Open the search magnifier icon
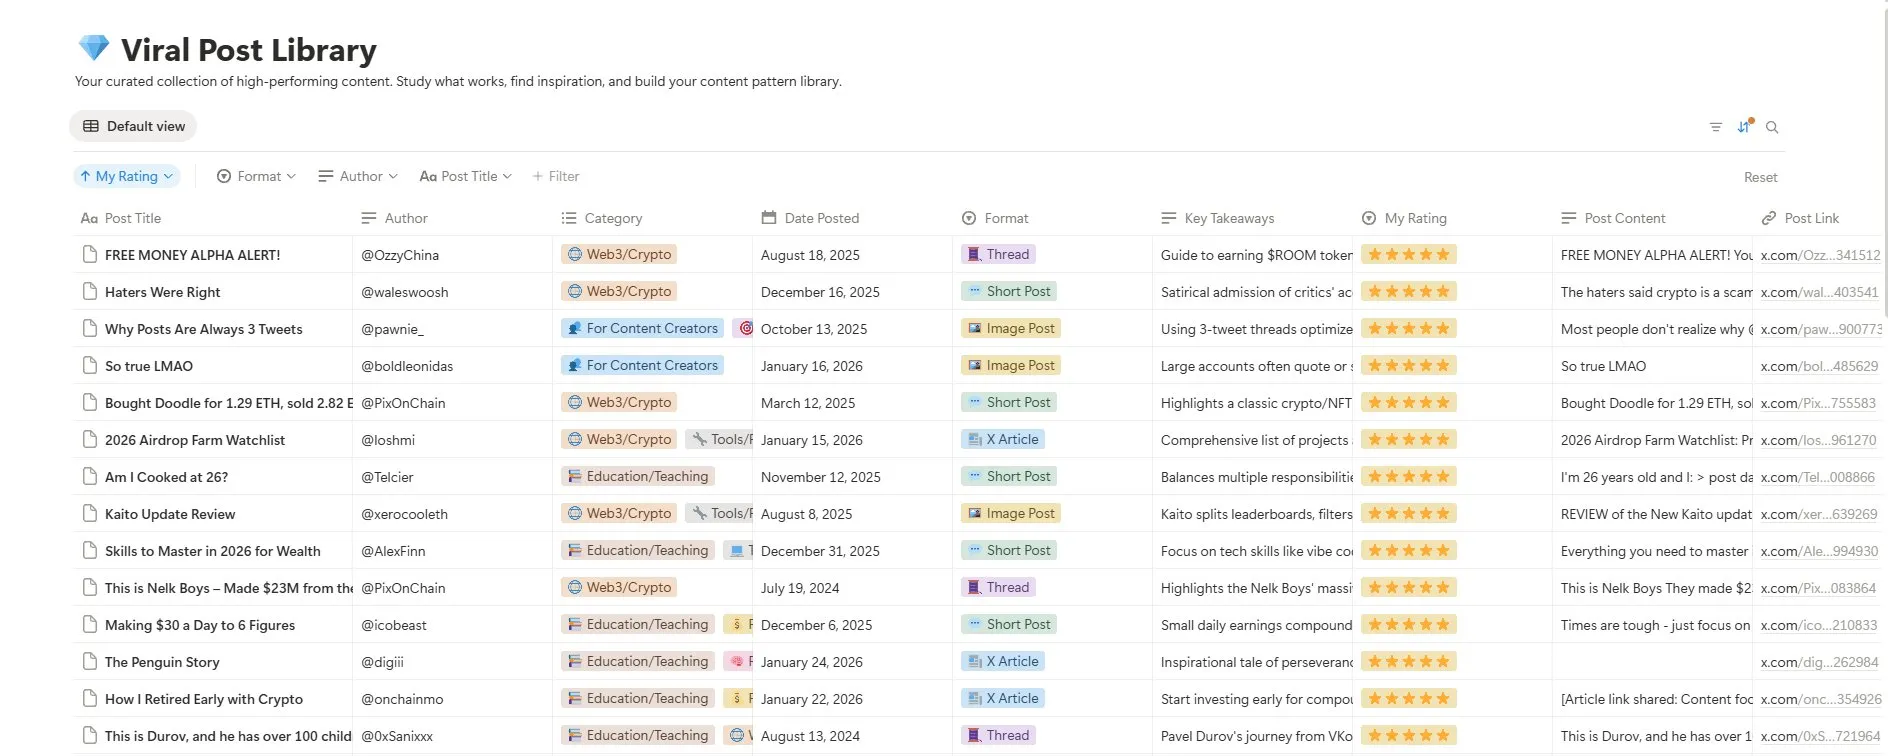Image resolution: width=1888 pixels, height=756 pixels. tap(1772, 127)
